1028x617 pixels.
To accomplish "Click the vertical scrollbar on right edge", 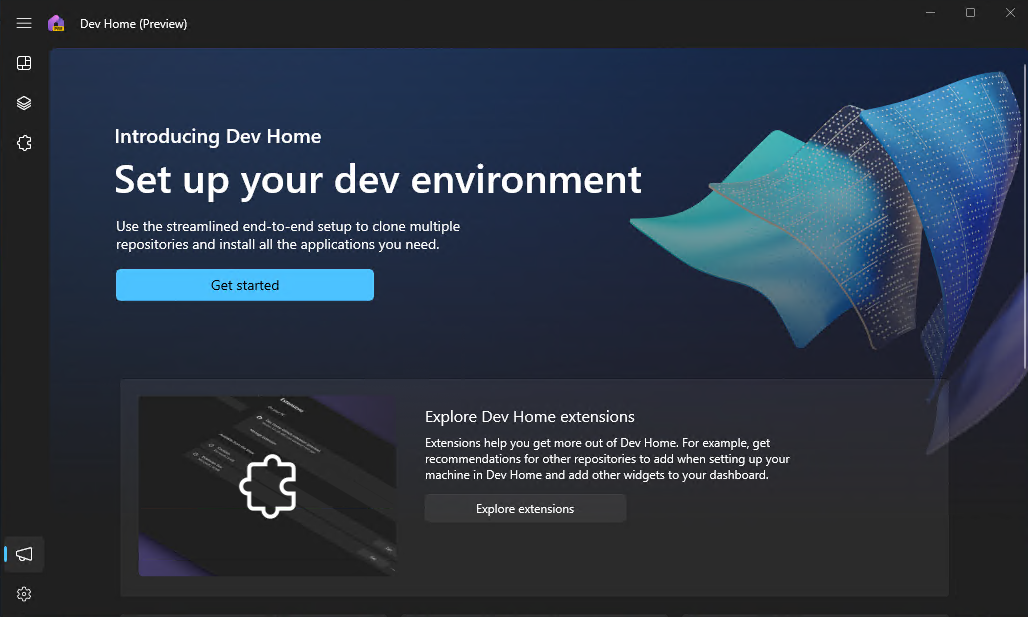I will point(1025,216).
